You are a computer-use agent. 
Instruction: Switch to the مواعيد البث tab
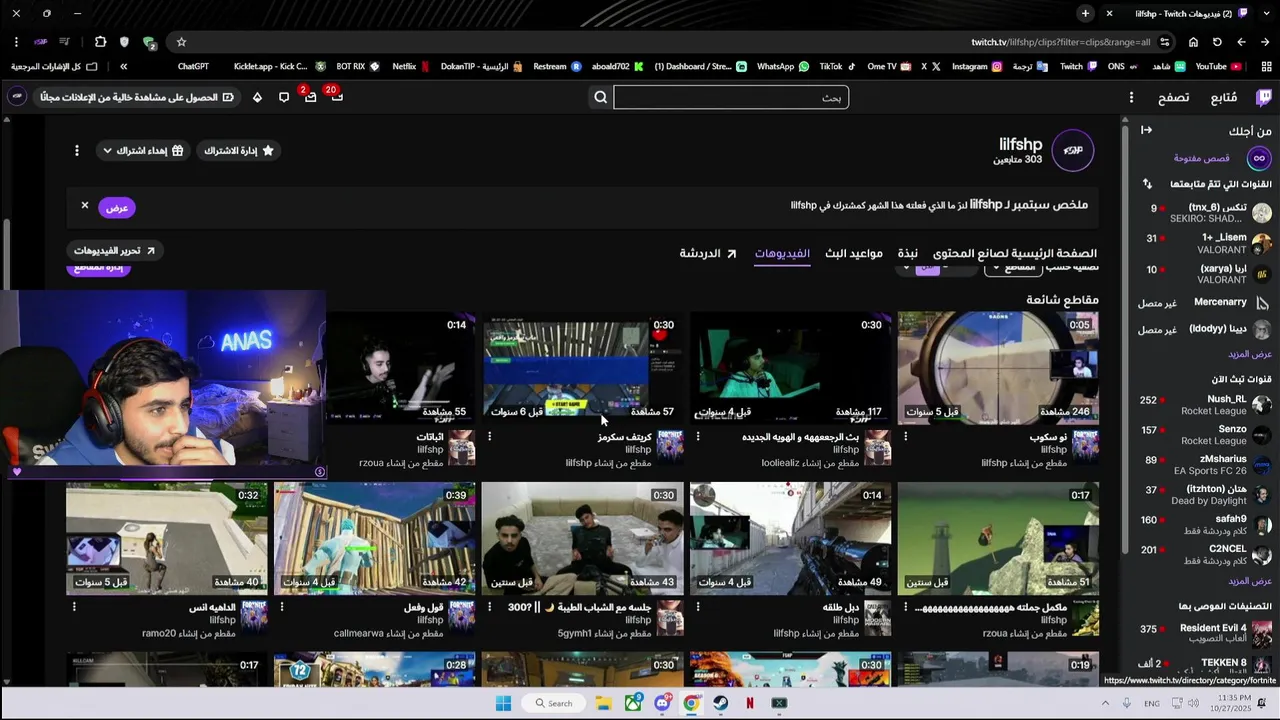point(854,253)
